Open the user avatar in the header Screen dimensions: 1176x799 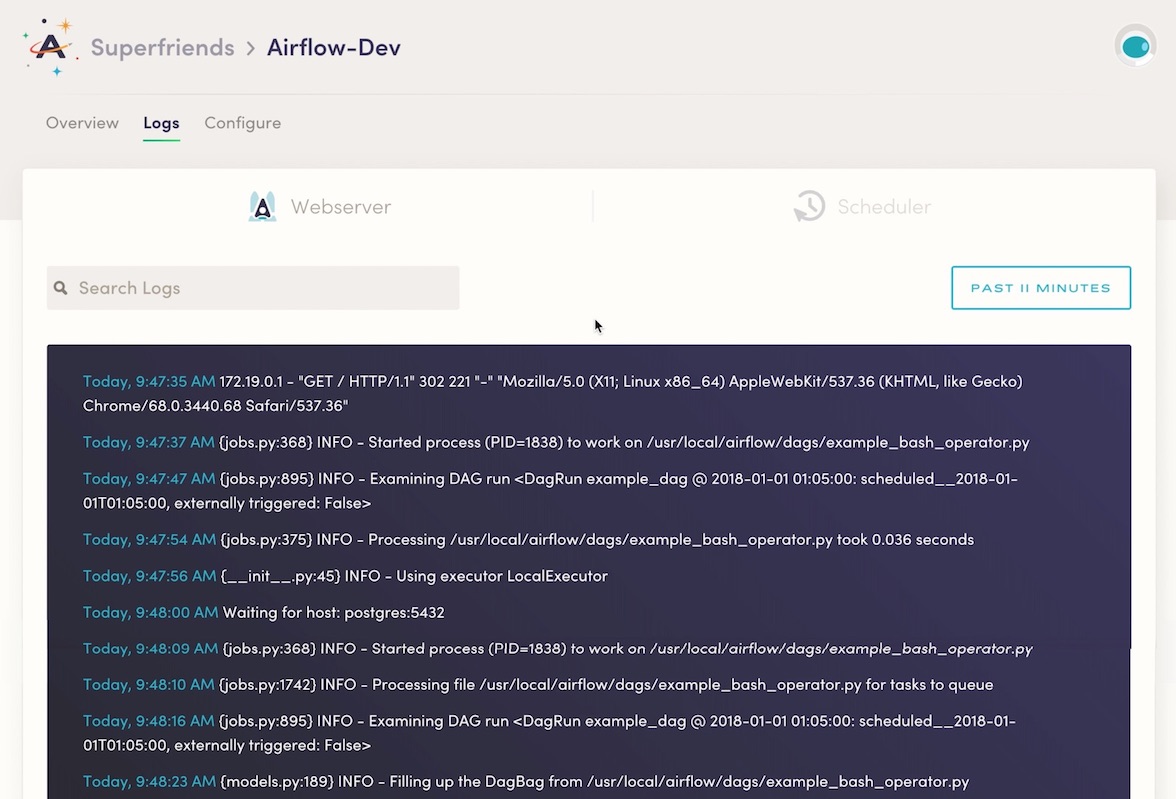(1135, 47)
